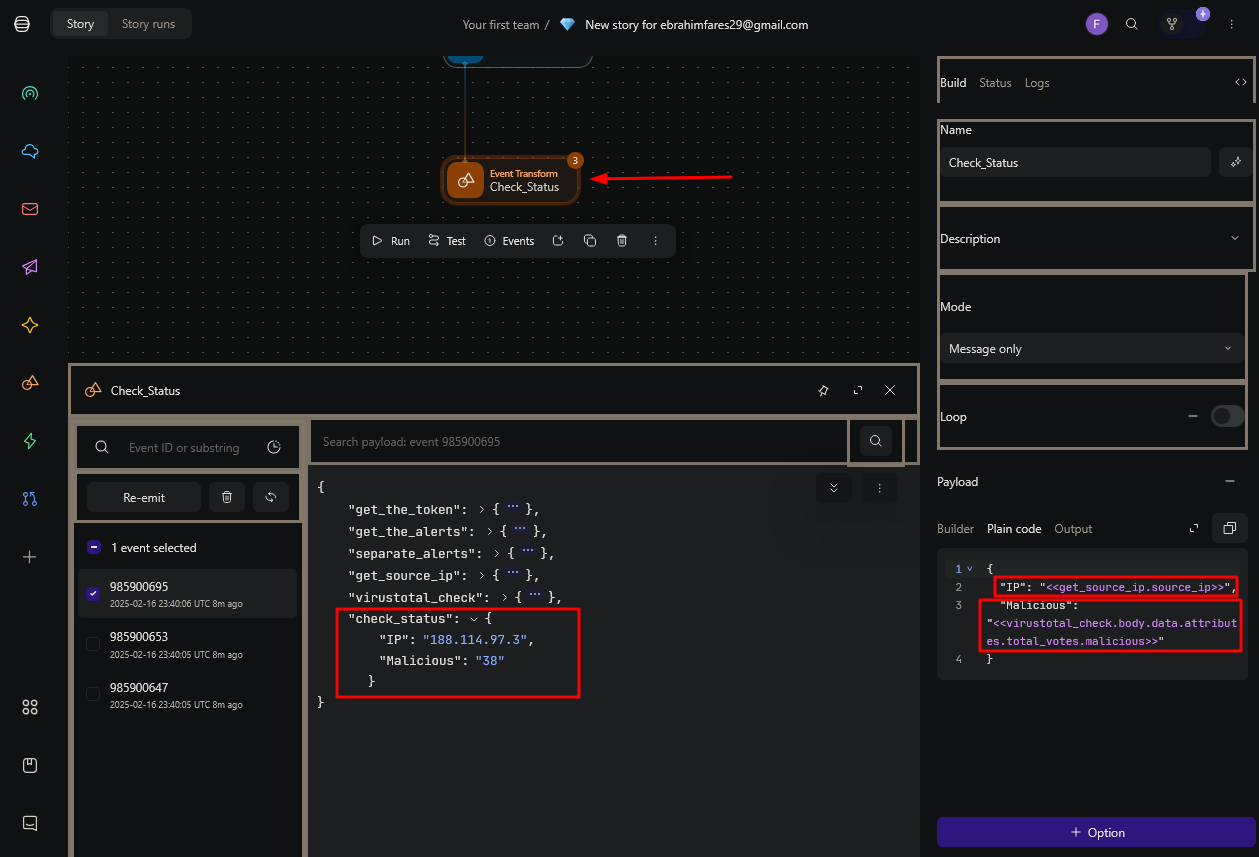Screen dimensions: 1259x857
Task: Click the Re-emit button
Action: (x=144, y=497)
